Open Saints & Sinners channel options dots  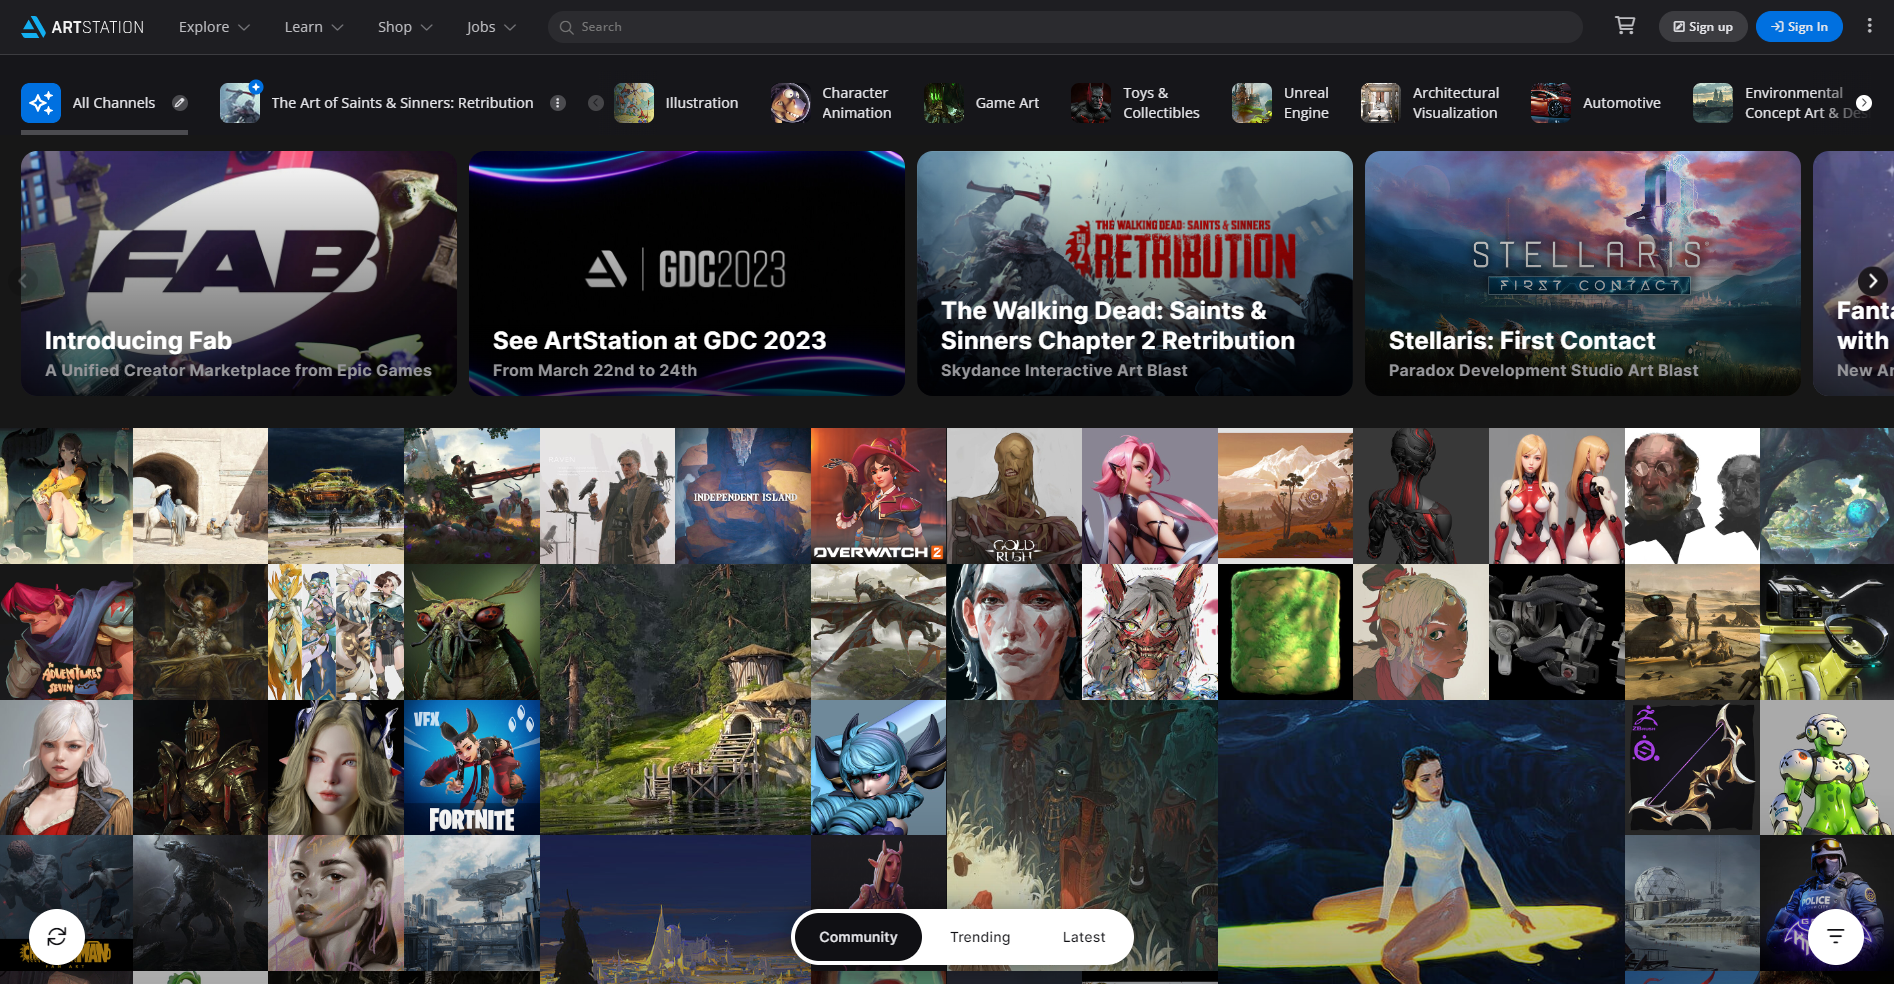[x=558, y=103]
